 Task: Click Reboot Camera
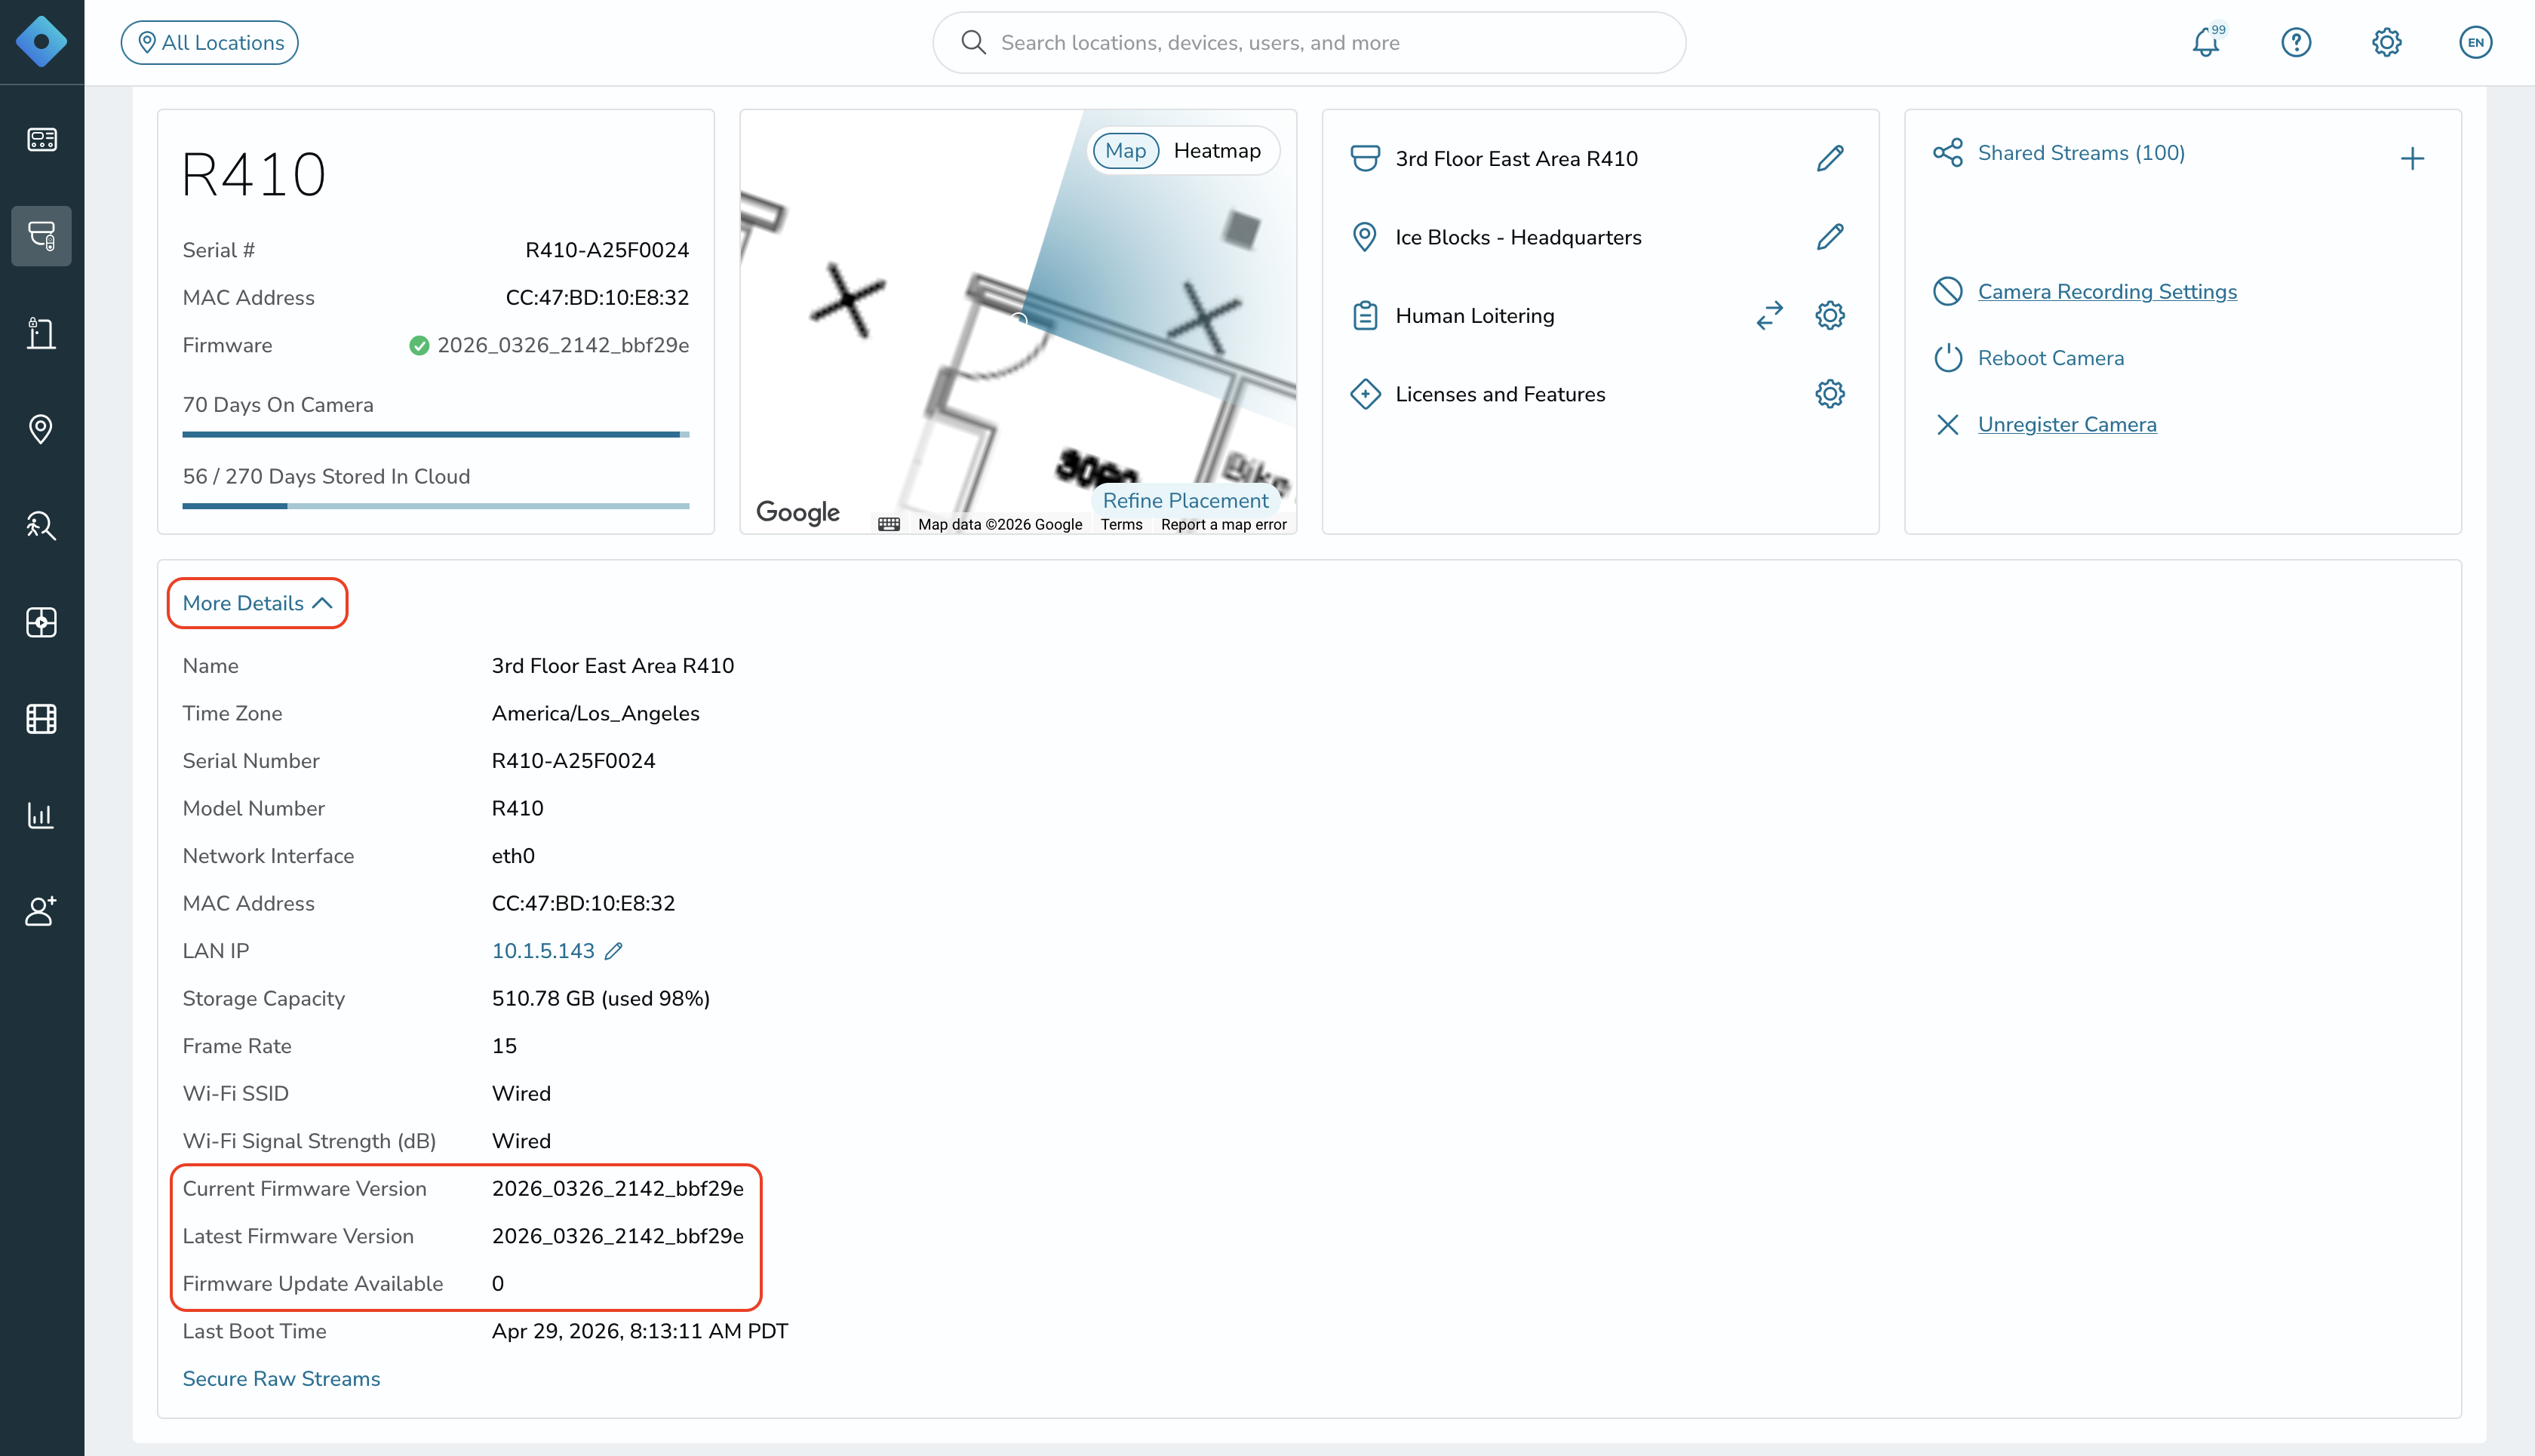point(2050,358)
